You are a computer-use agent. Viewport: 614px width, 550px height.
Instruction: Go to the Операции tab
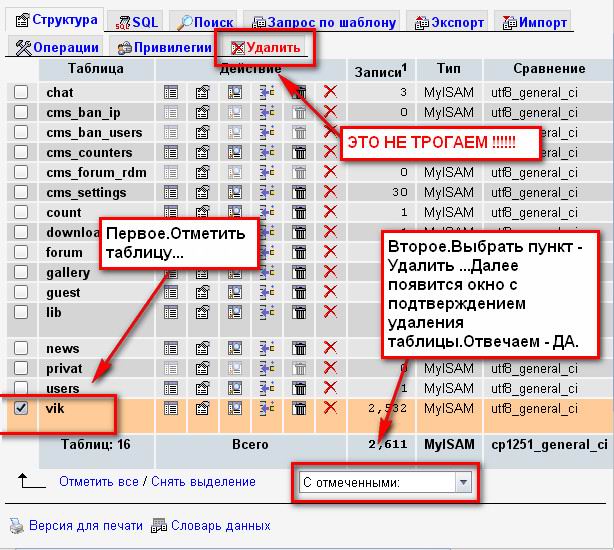coord(59,47)
